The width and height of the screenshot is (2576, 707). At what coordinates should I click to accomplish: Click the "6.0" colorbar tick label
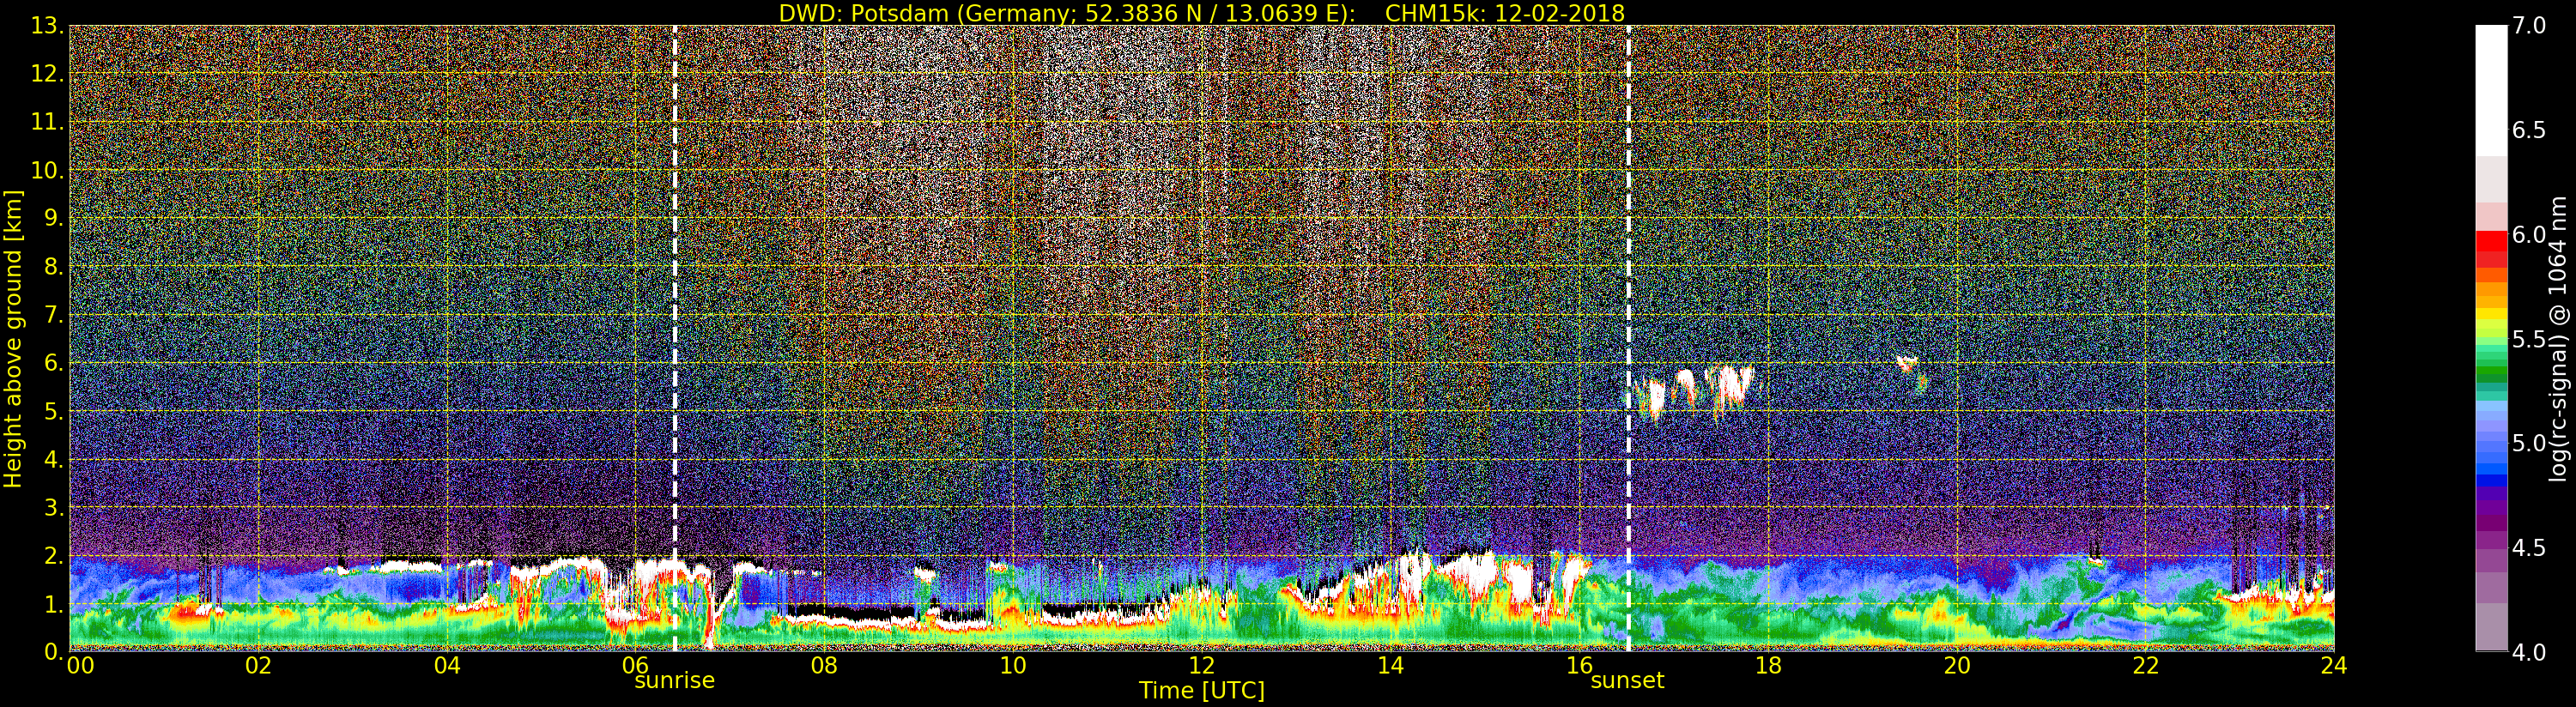[2530, 234]
